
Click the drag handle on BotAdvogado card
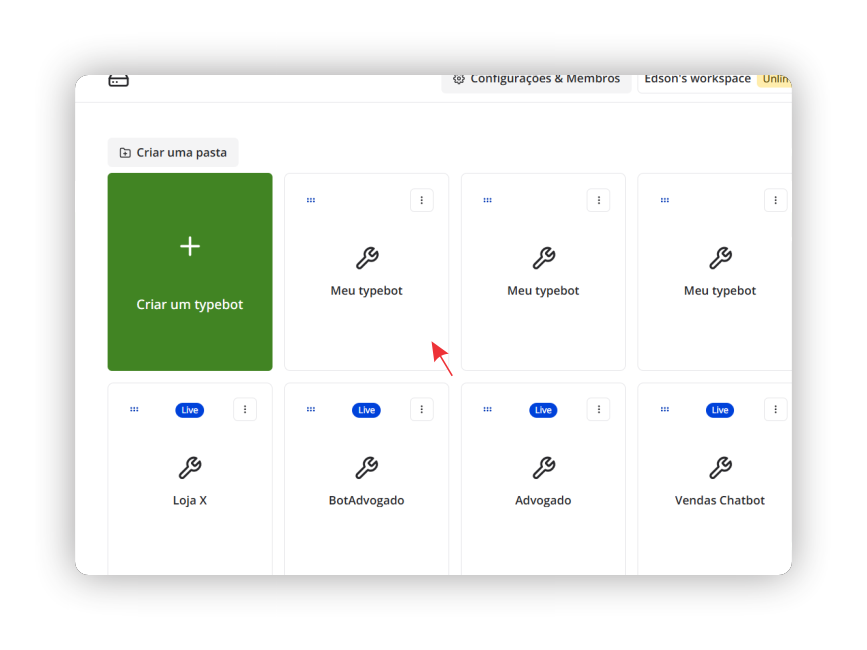311,410
